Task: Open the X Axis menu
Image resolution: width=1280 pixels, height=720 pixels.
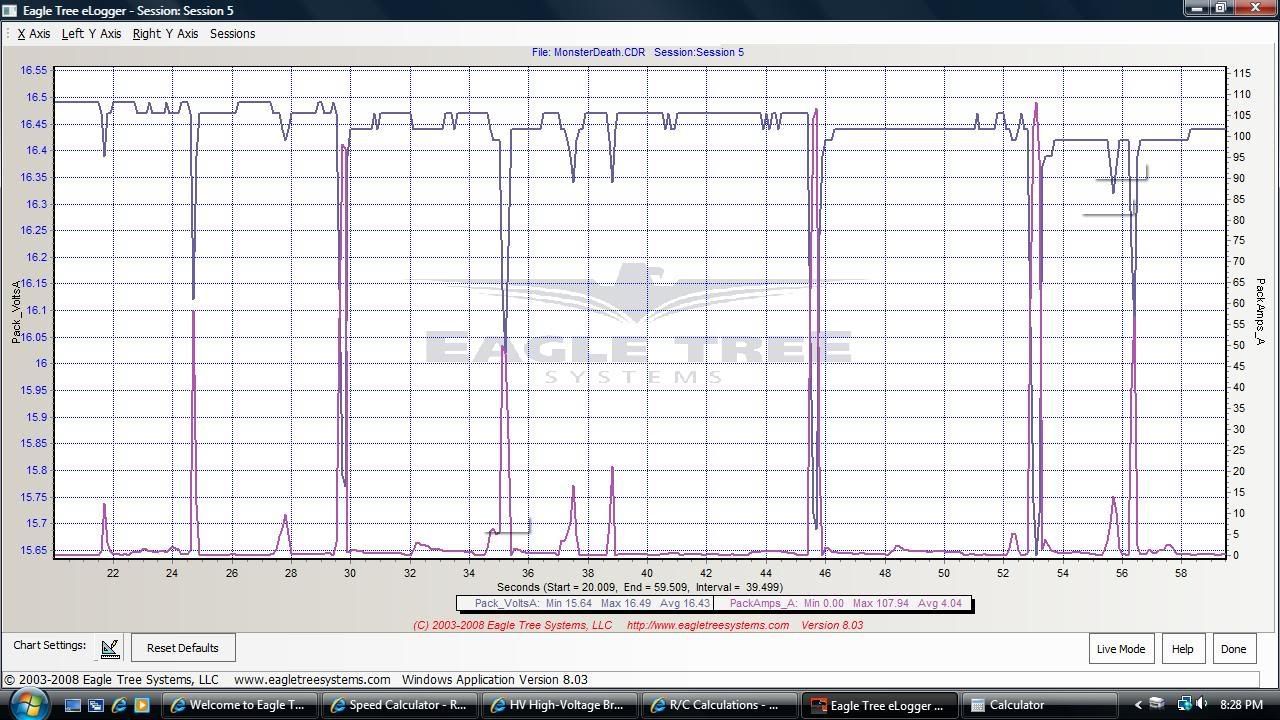Action: click(34, 34)
